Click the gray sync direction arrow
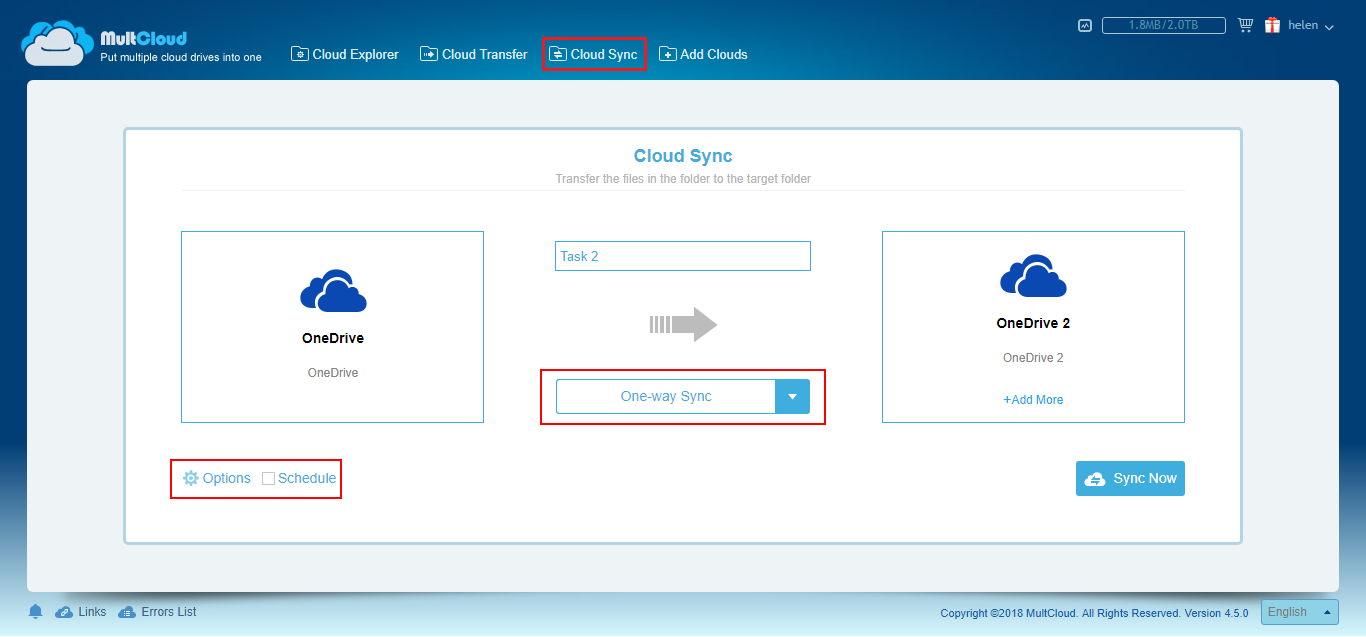 point(684,324)
